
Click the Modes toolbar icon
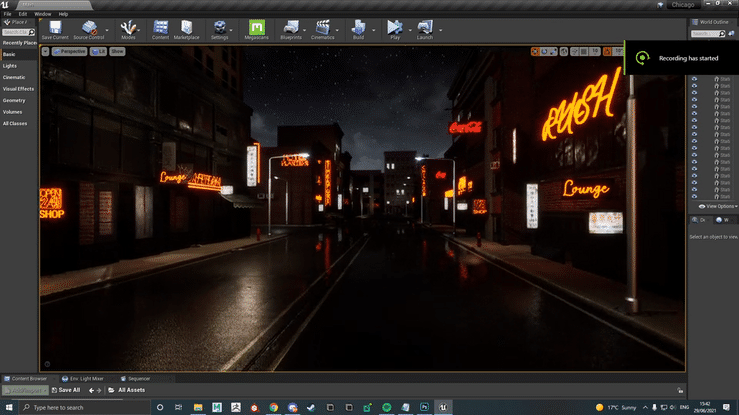click(x=128, y=30)
